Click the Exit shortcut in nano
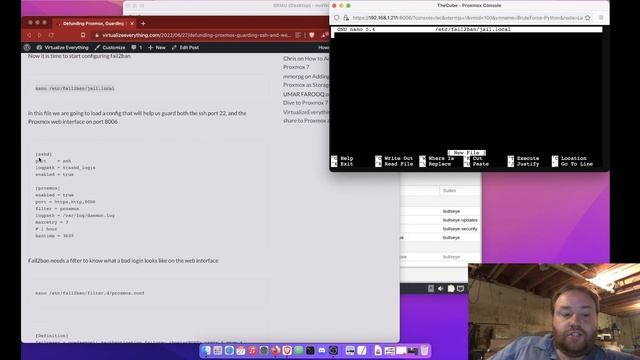This screenshot has width=640, height=360. (x=342, y=164)
